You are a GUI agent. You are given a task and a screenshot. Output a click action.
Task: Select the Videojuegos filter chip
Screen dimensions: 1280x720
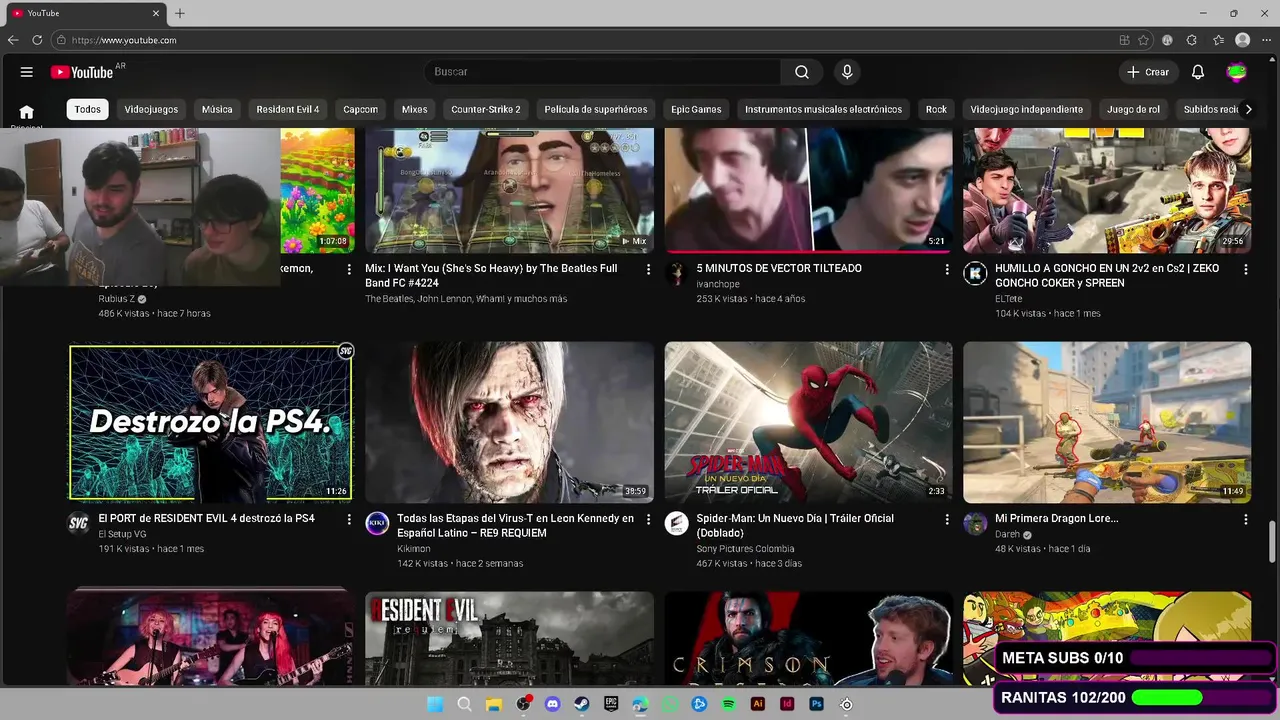[151, 109]
